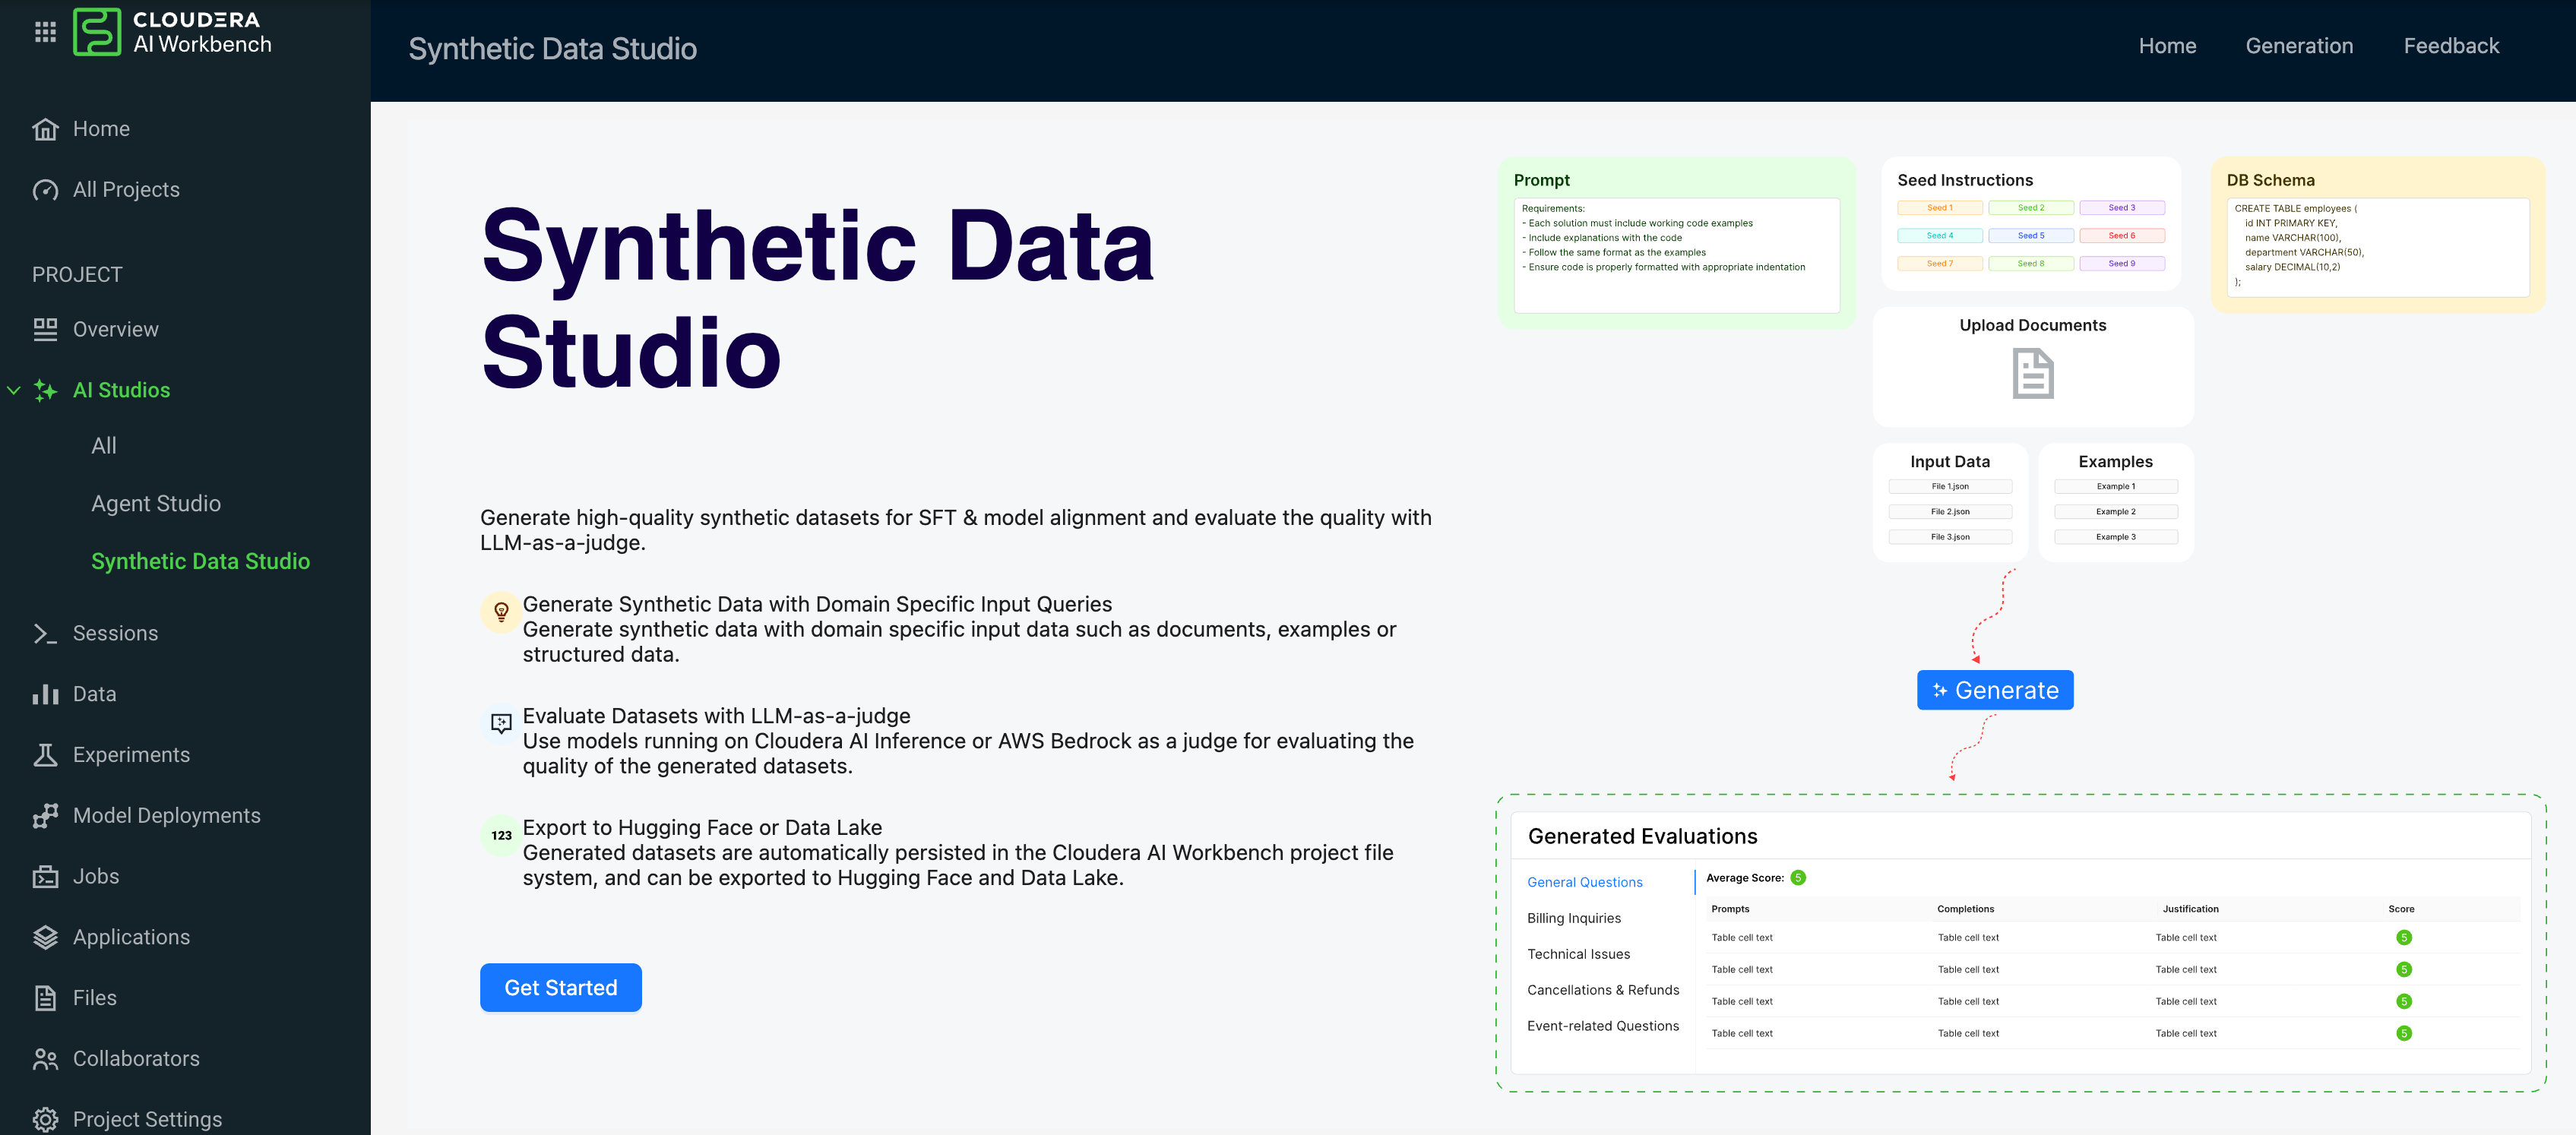Select Agent Studio in the sidebar
The image size is (2576, 1135).
point(156,504)
